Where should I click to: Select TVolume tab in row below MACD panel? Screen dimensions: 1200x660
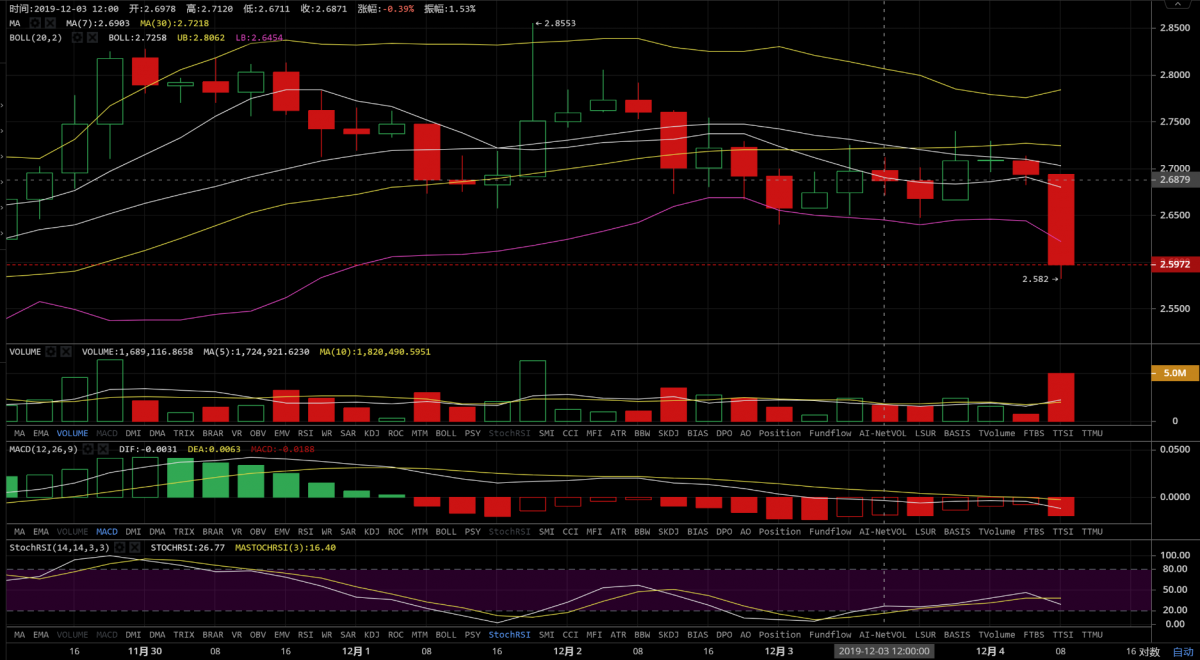997,532
